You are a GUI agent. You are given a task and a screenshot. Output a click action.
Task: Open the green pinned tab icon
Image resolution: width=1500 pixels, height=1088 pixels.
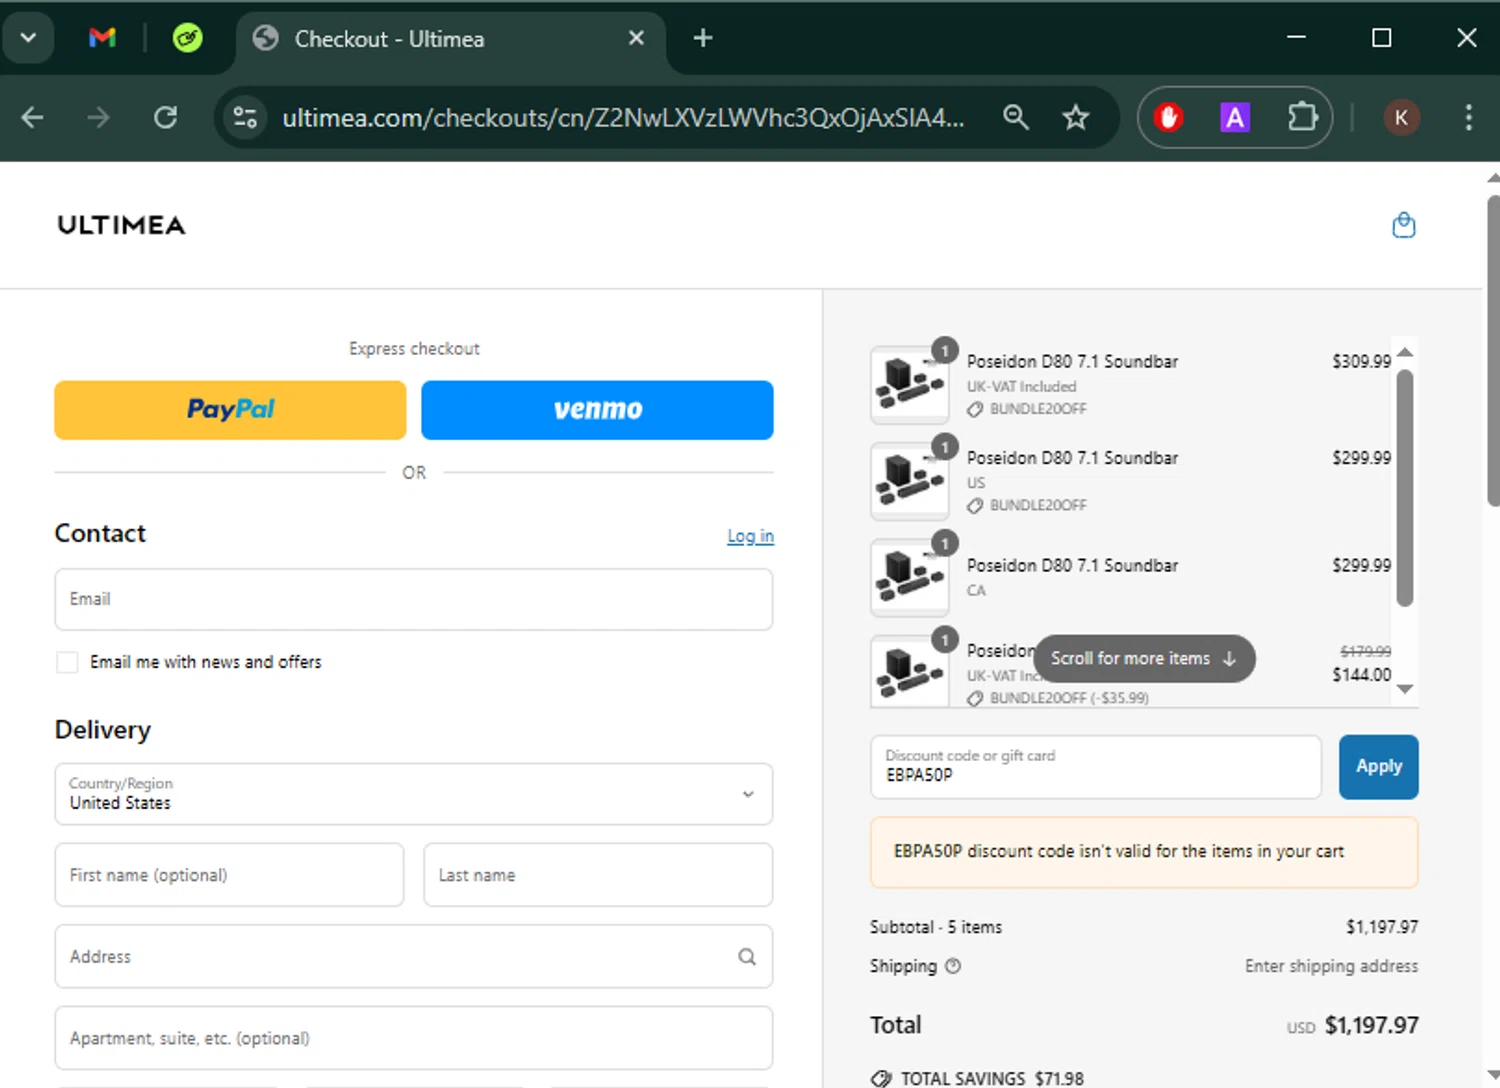[187, 38]
